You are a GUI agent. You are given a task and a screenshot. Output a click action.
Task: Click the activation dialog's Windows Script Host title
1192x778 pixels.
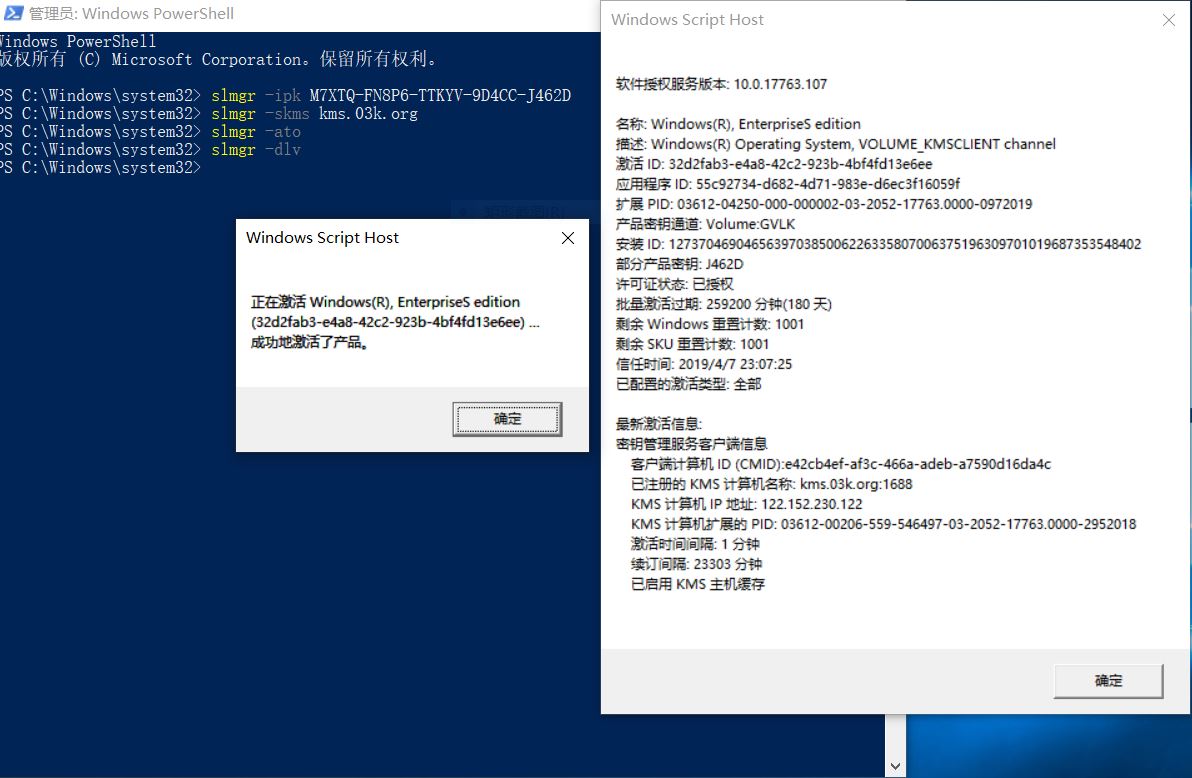point(322,238)
